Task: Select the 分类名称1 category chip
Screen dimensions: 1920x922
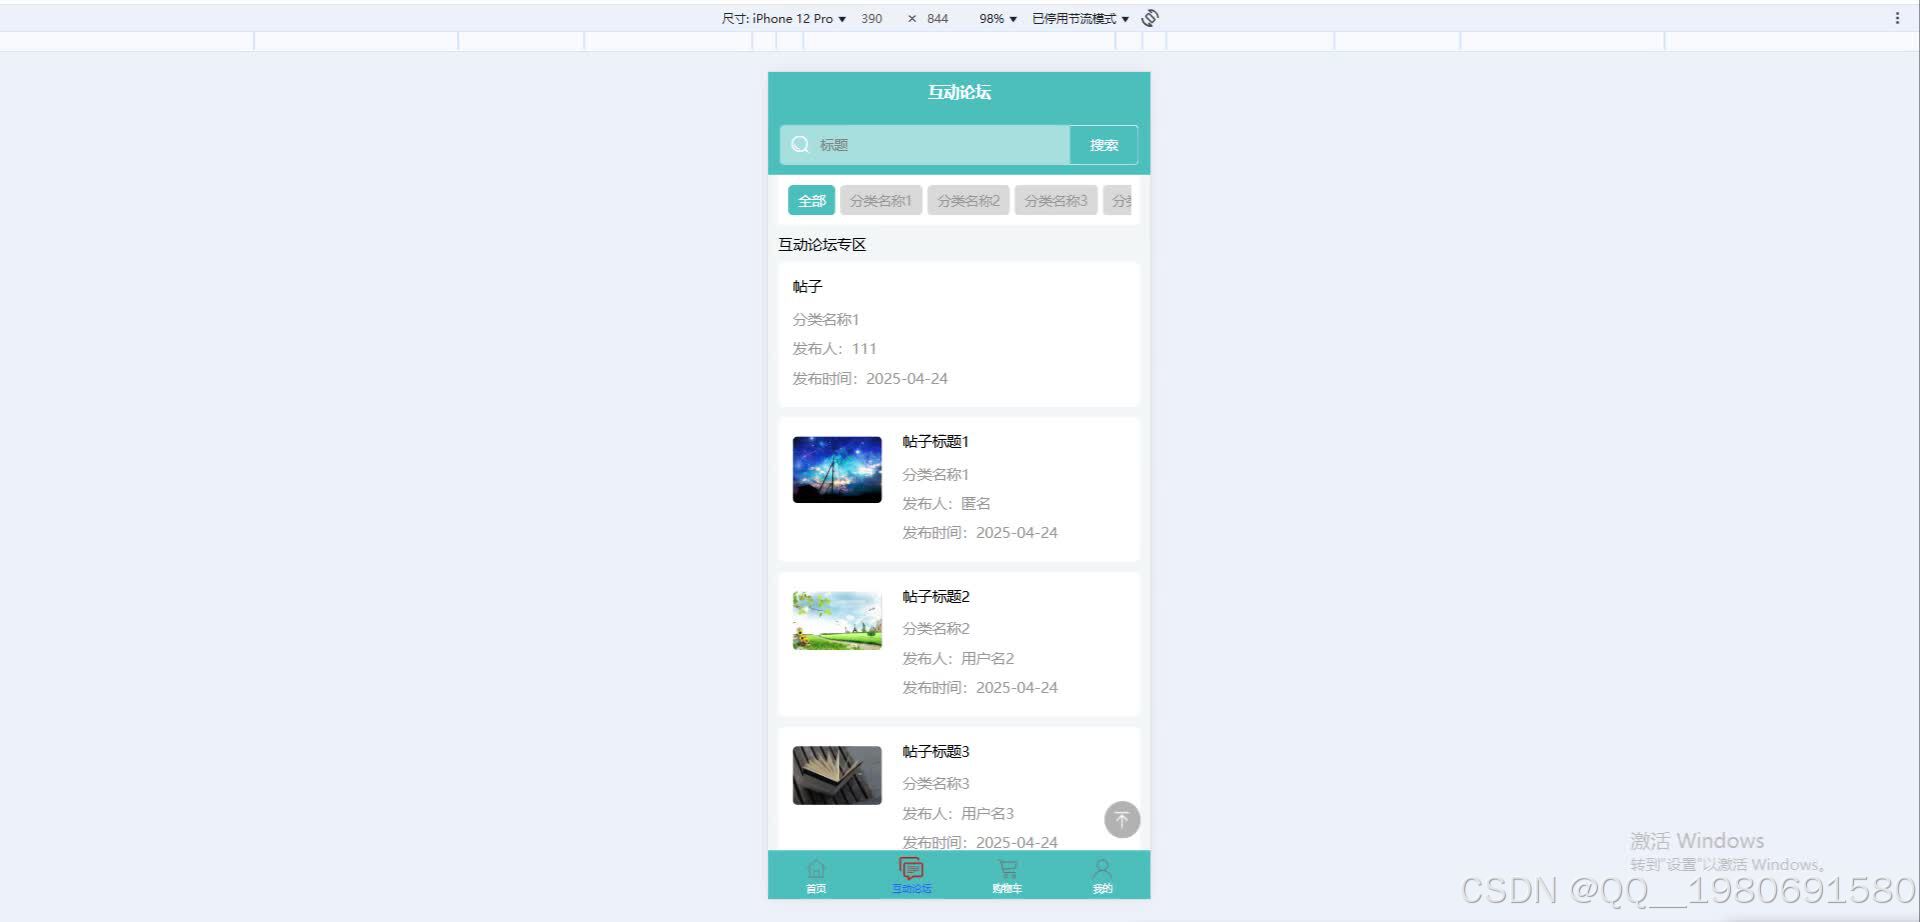Action: click(880, 200)
